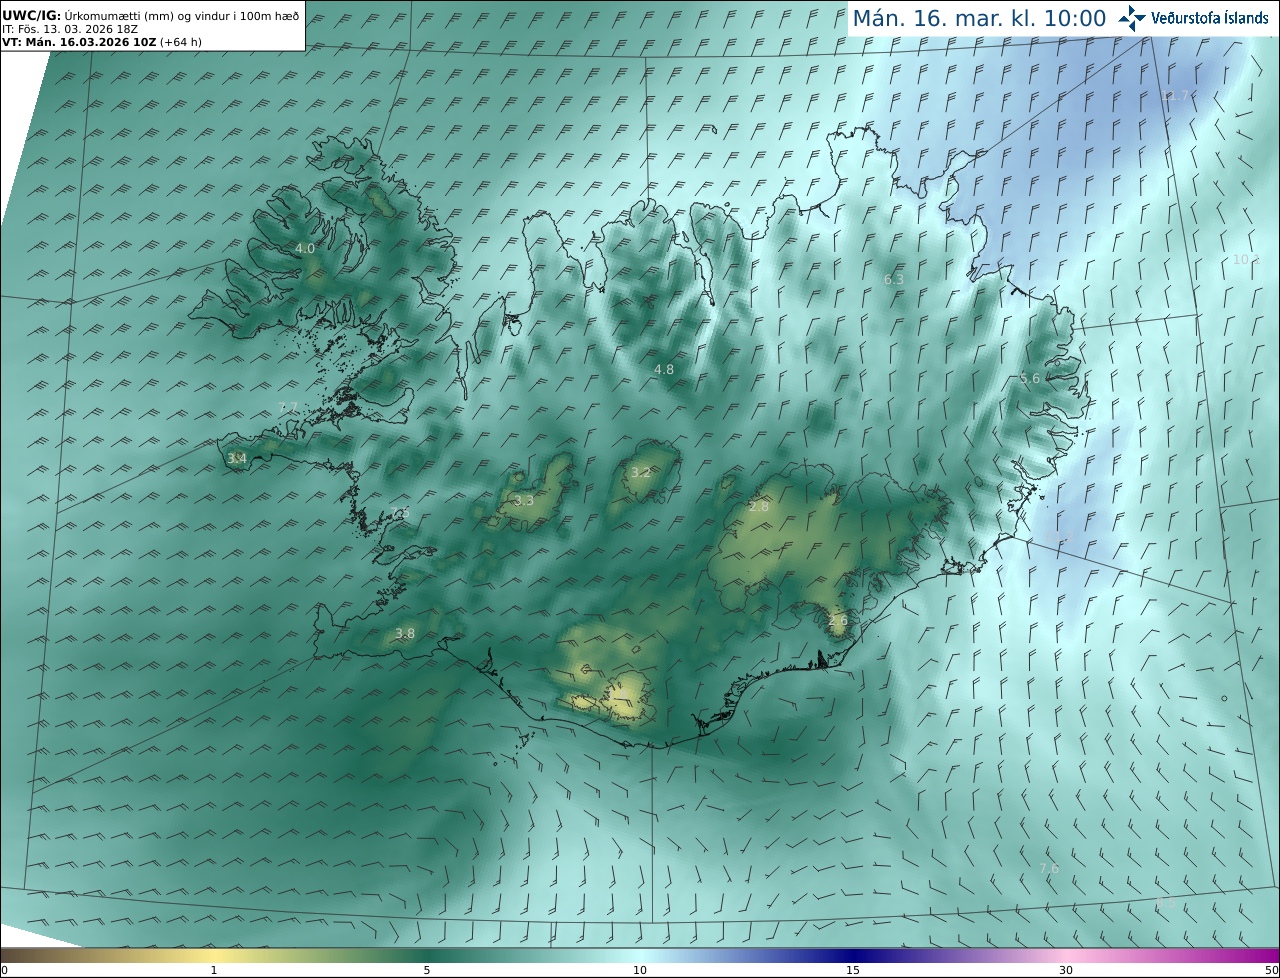Viewport: 1280px width, 978px height.
Task: Click the 2.6 value near the southeast coast
Action: pyautogui.click(x=838, y=620)
